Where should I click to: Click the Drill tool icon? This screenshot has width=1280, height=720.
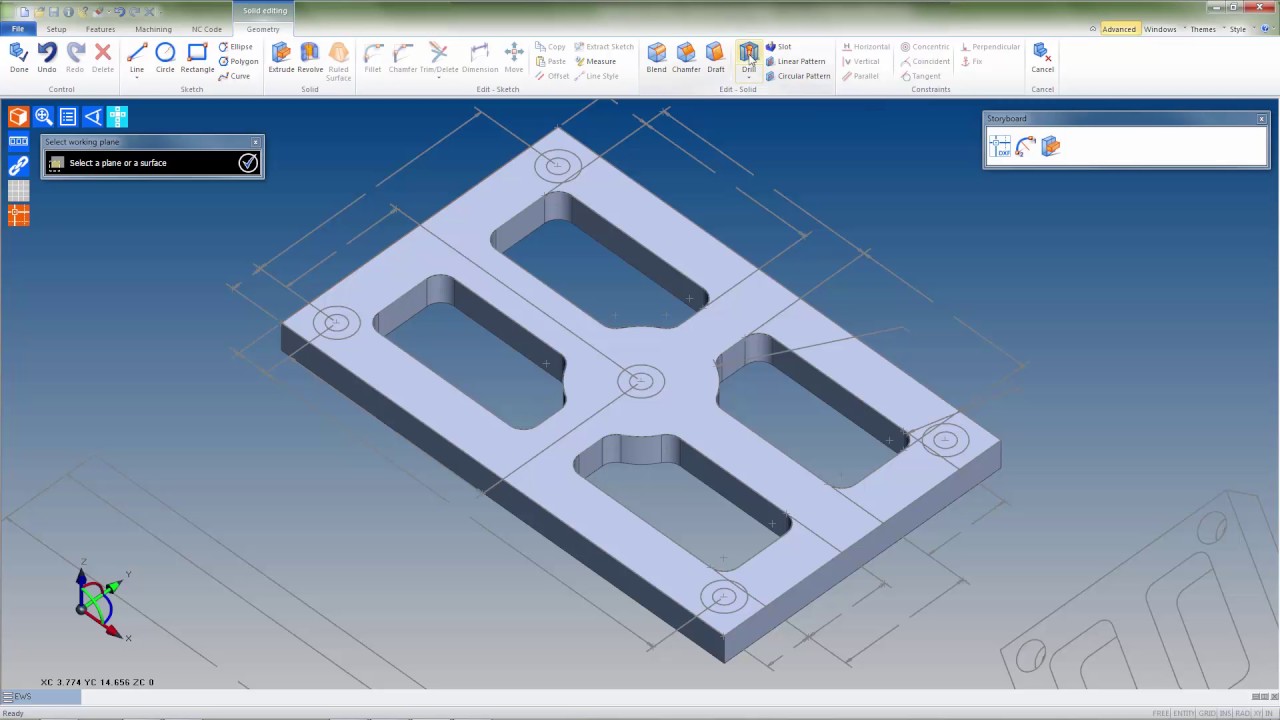[x=749, y=52]
